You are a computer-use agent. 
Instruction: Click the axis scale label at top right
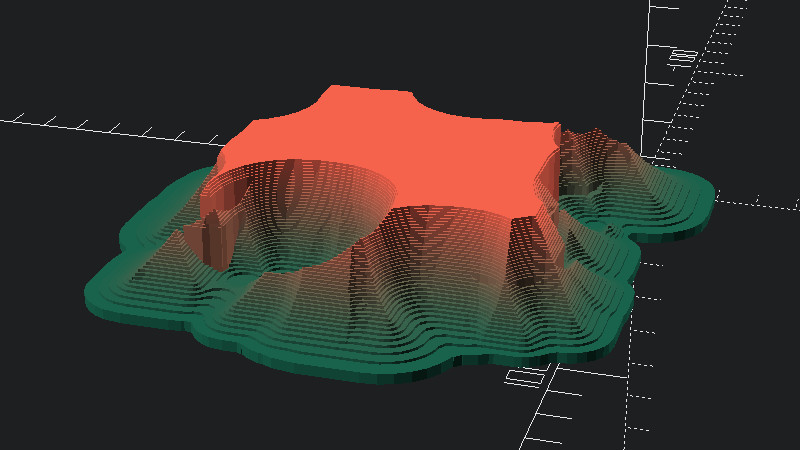683,57
